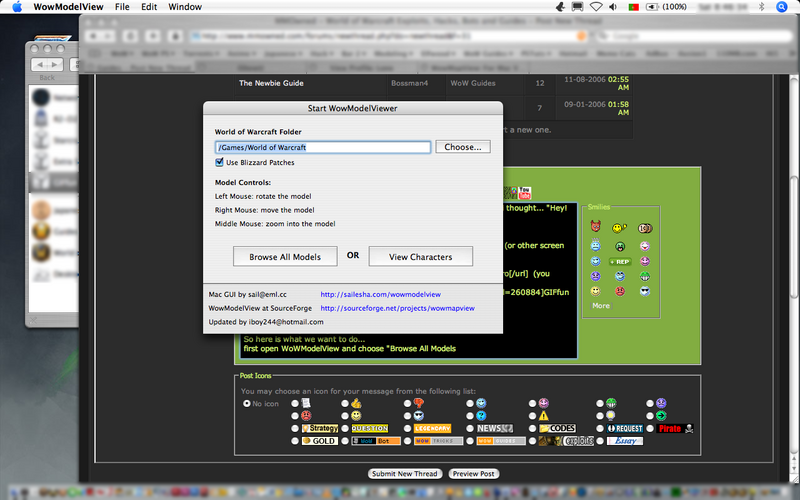
Task: Select the LEGENDARY post icon radio
Action: pyautogui.click(x=407, y=429)
